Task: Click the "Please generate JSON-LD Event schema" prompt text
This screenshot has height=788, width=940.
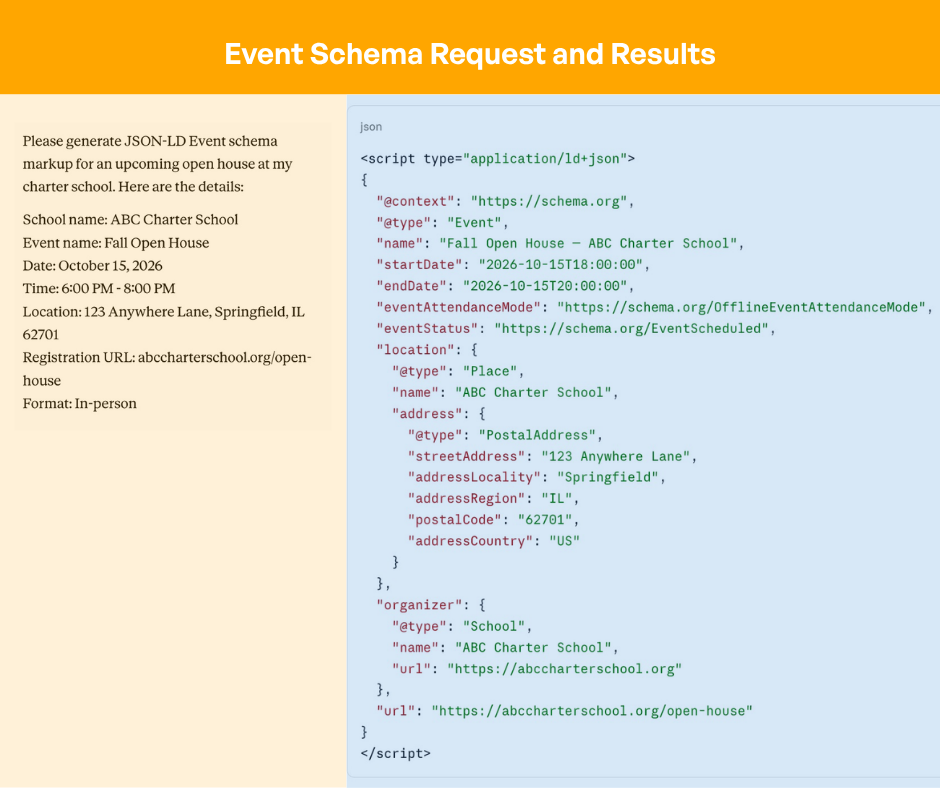Action: point(158,164)
